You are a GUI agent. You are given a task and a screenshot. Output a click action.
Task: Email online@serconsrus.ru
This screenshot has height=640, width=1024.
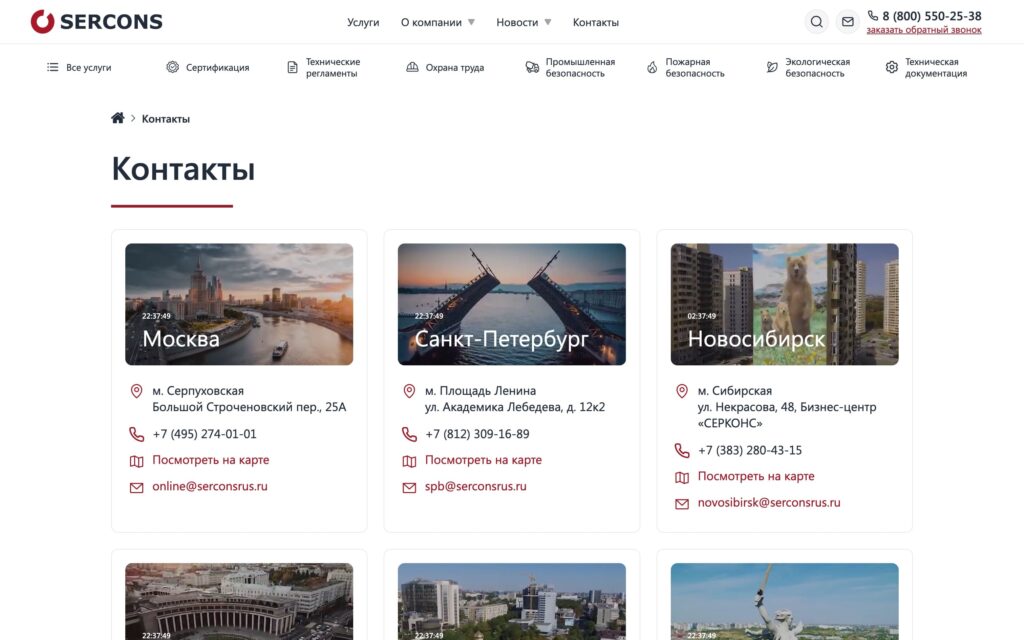point(210,486)
